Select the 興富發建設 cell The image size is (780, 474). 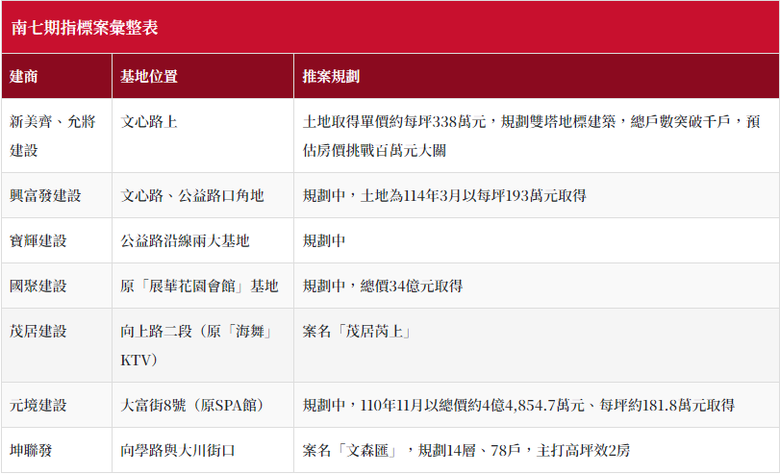click(x=57, y=195)
